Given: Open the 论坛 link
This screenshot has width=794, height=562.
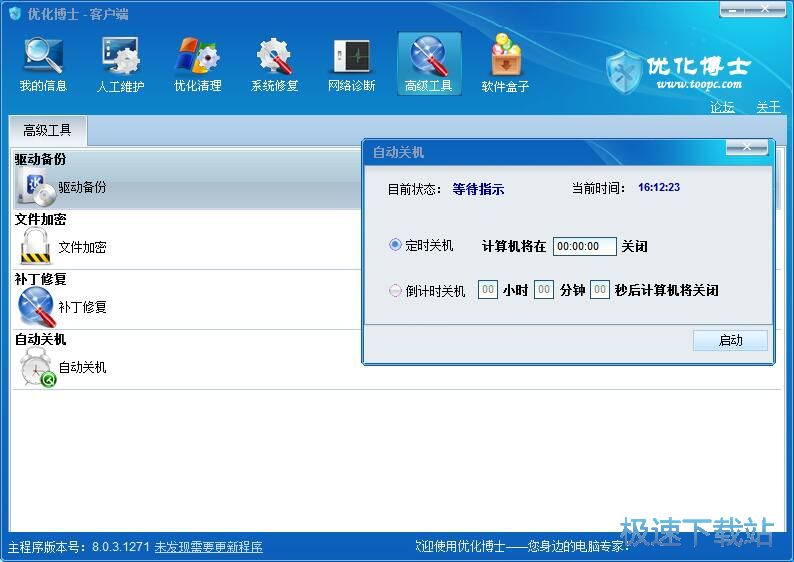Looking at the screenshot, I should [x=722, y=107].
